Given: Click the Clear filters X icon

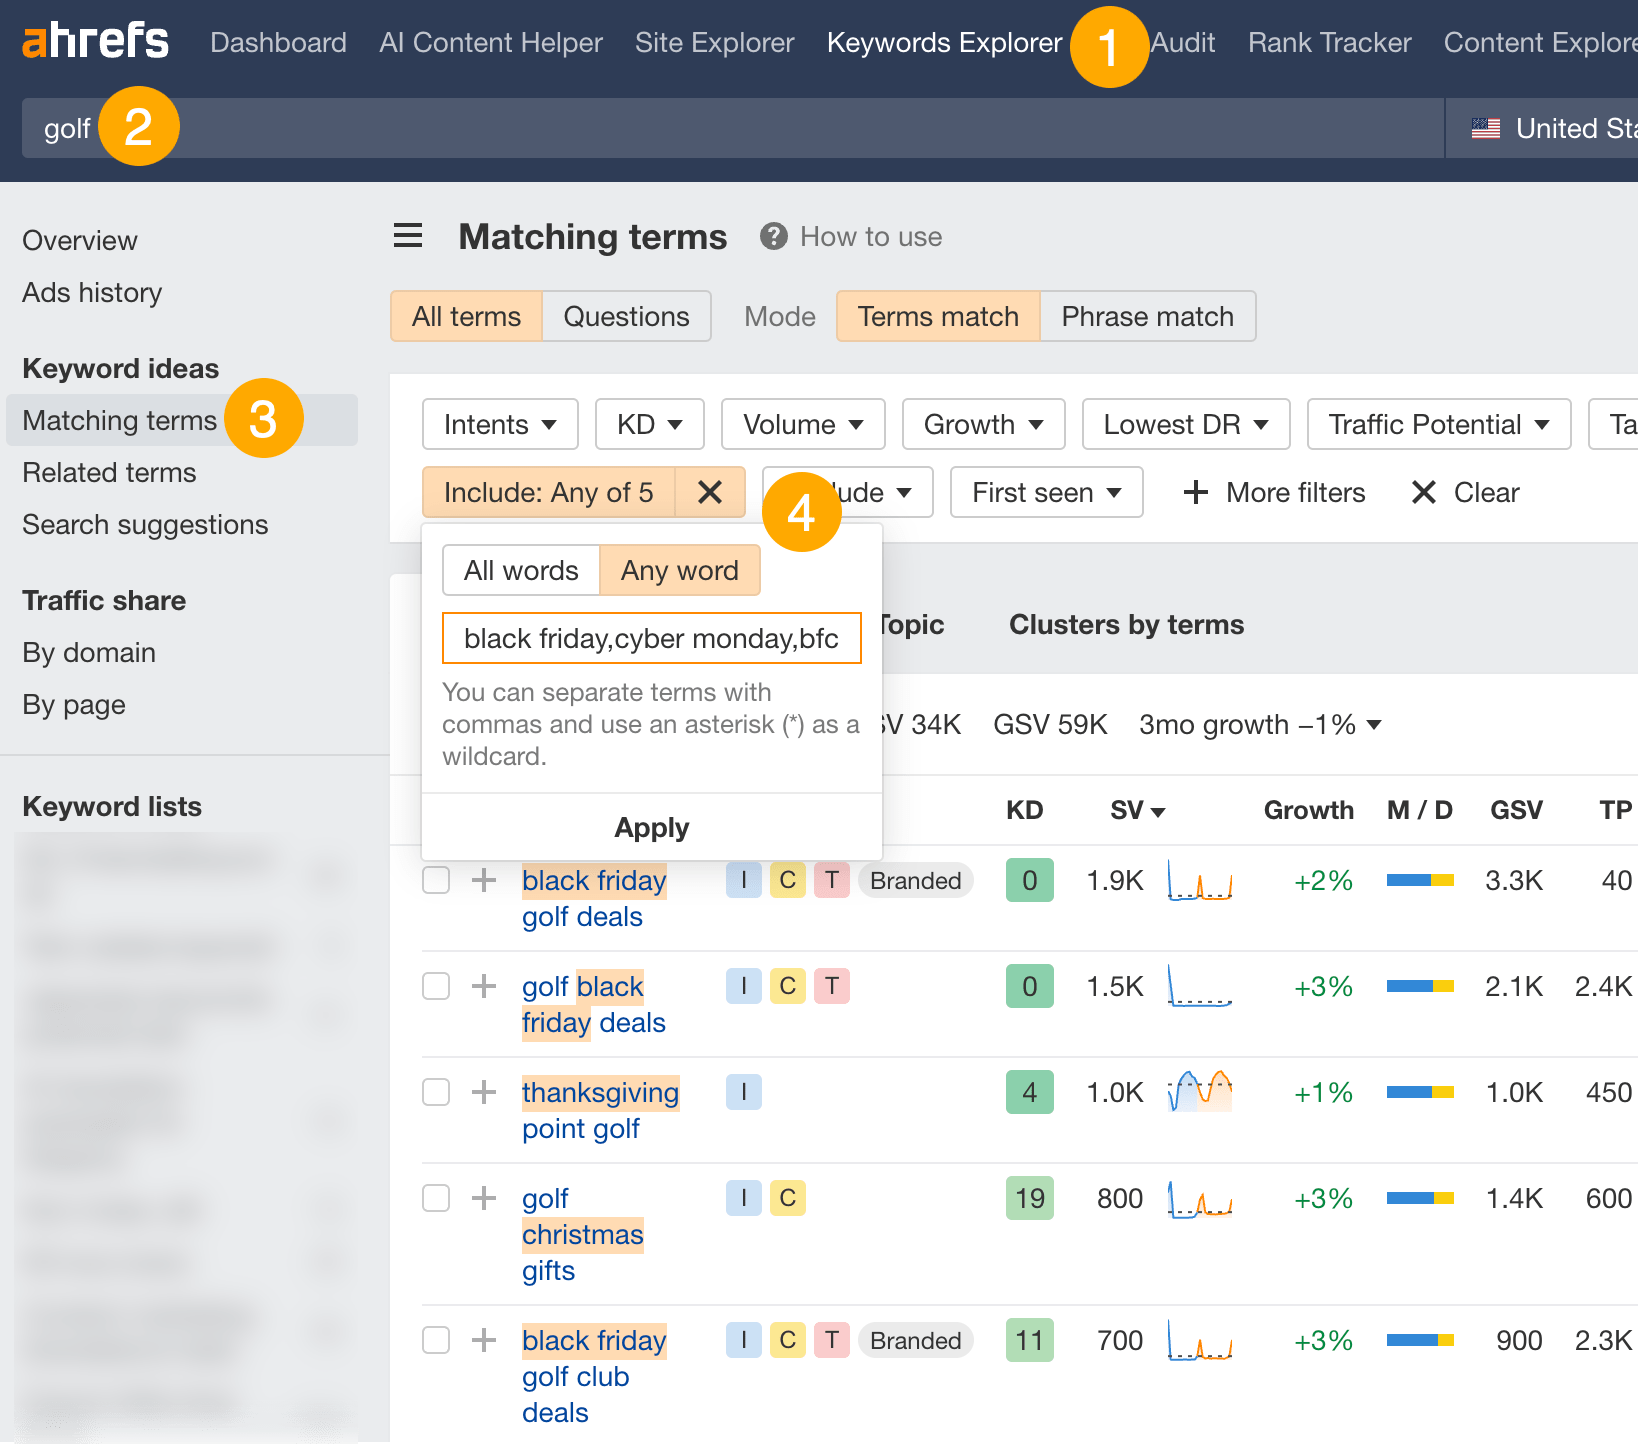Looking at the screenshot, I should (1424, 492).
